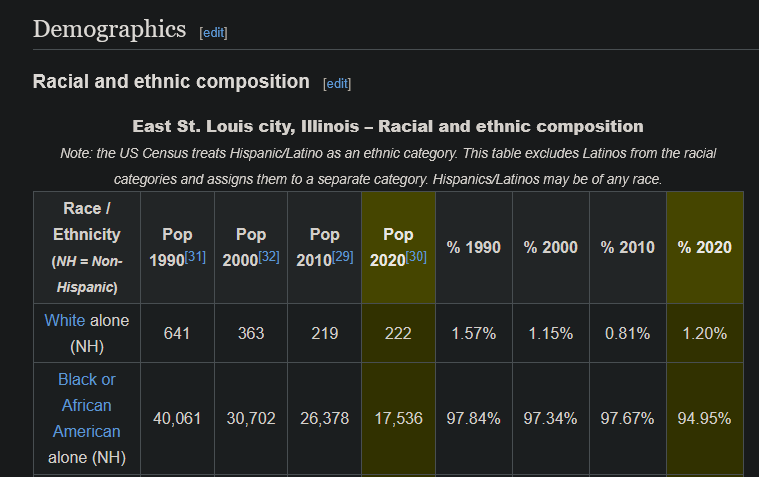Click the italic note about Hispanic/Latino category

[388, 166]
